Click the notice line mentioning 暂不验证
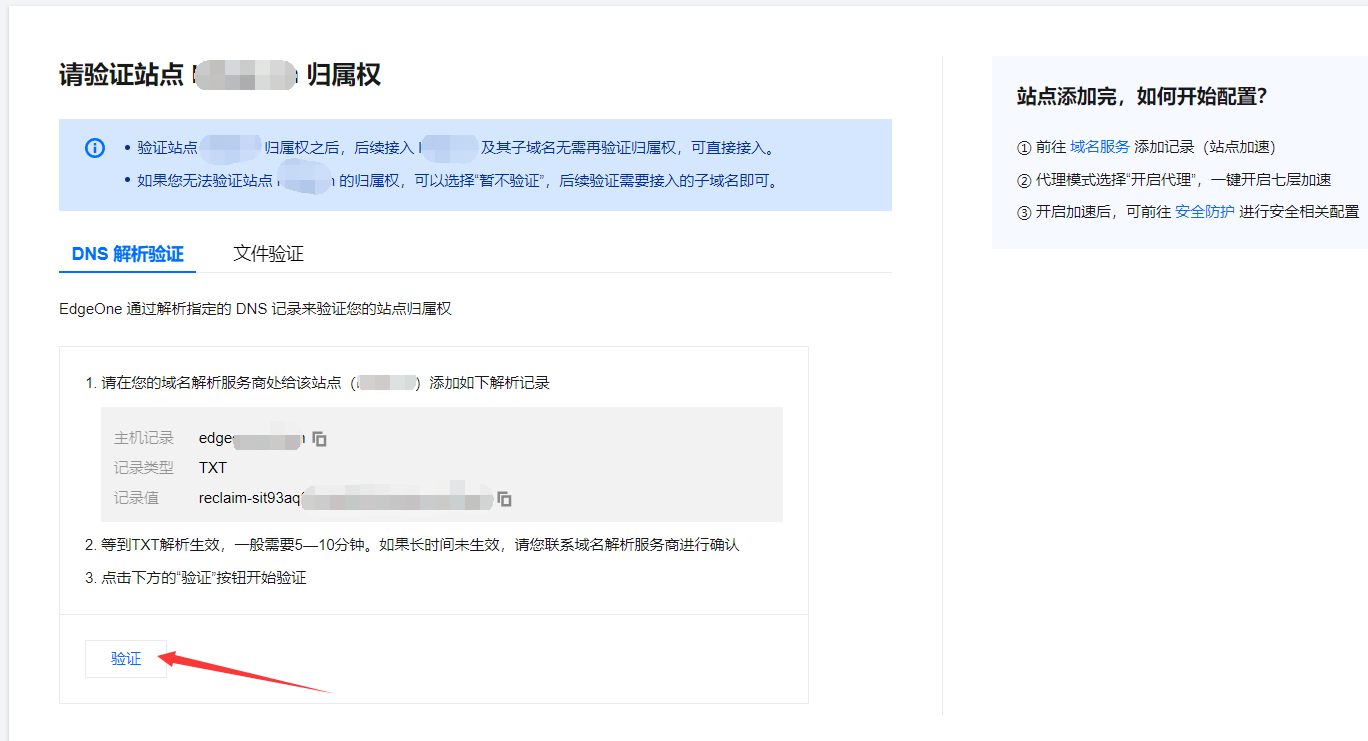 458,181
